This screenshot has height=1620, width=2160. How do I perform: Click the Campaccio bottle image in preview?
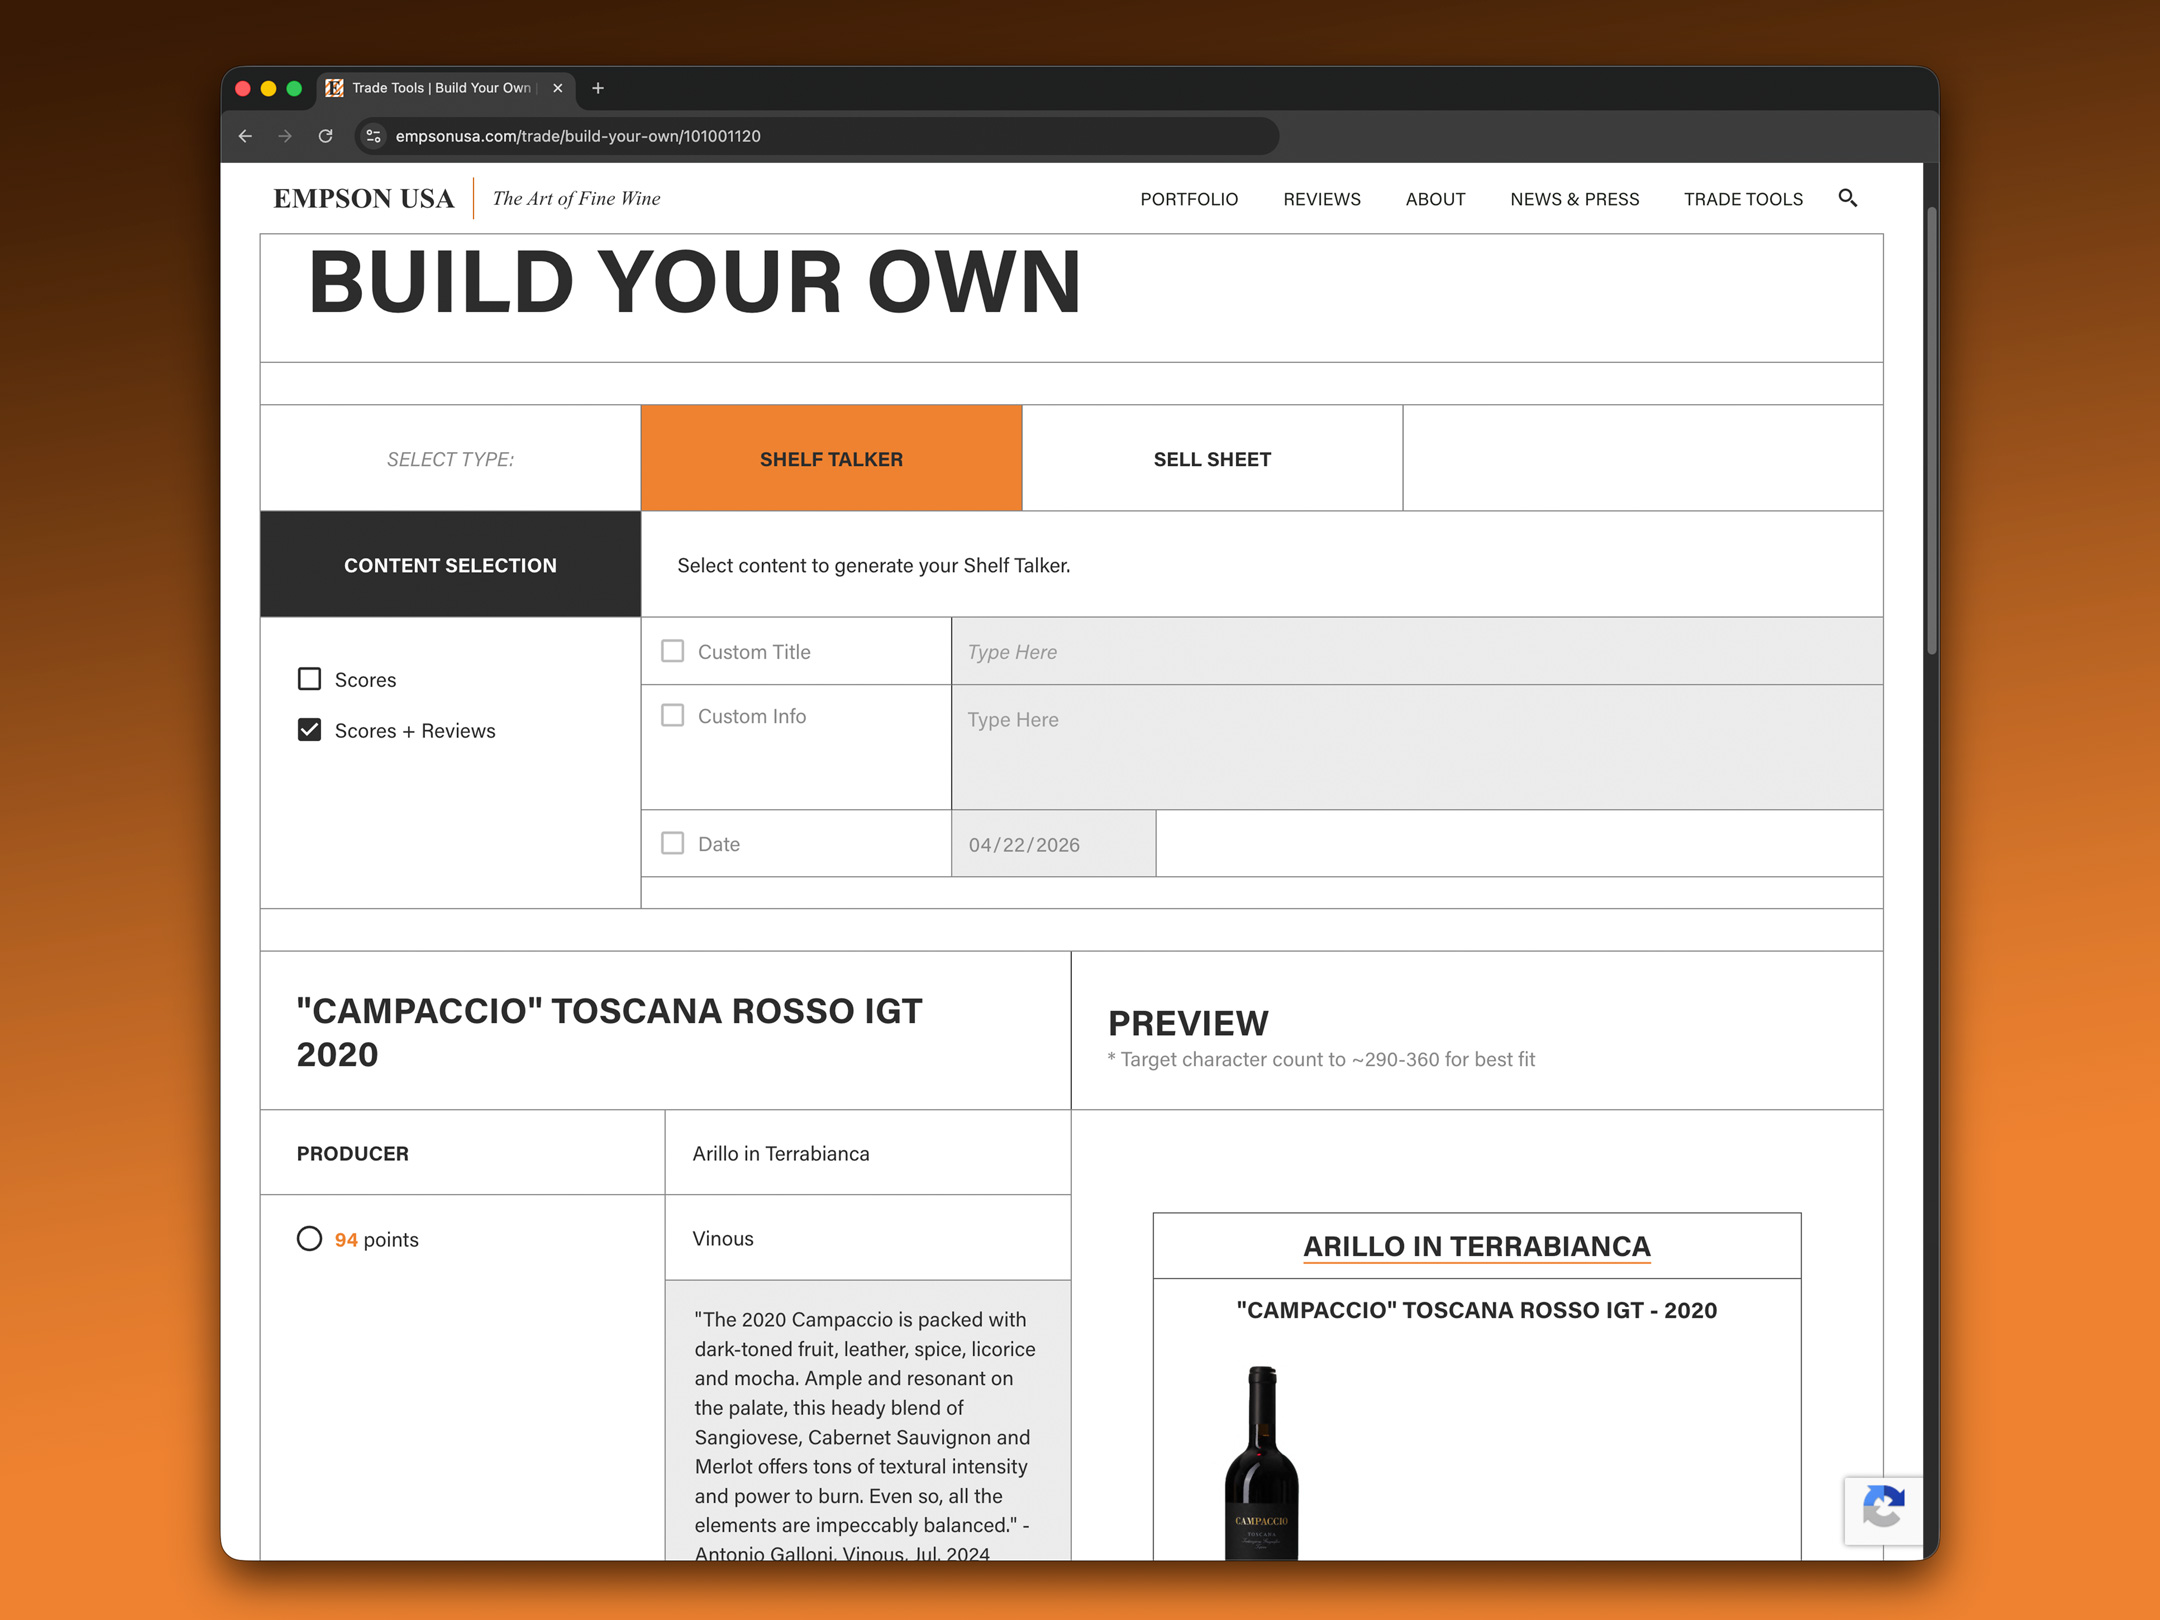tap(1262, 1462)
